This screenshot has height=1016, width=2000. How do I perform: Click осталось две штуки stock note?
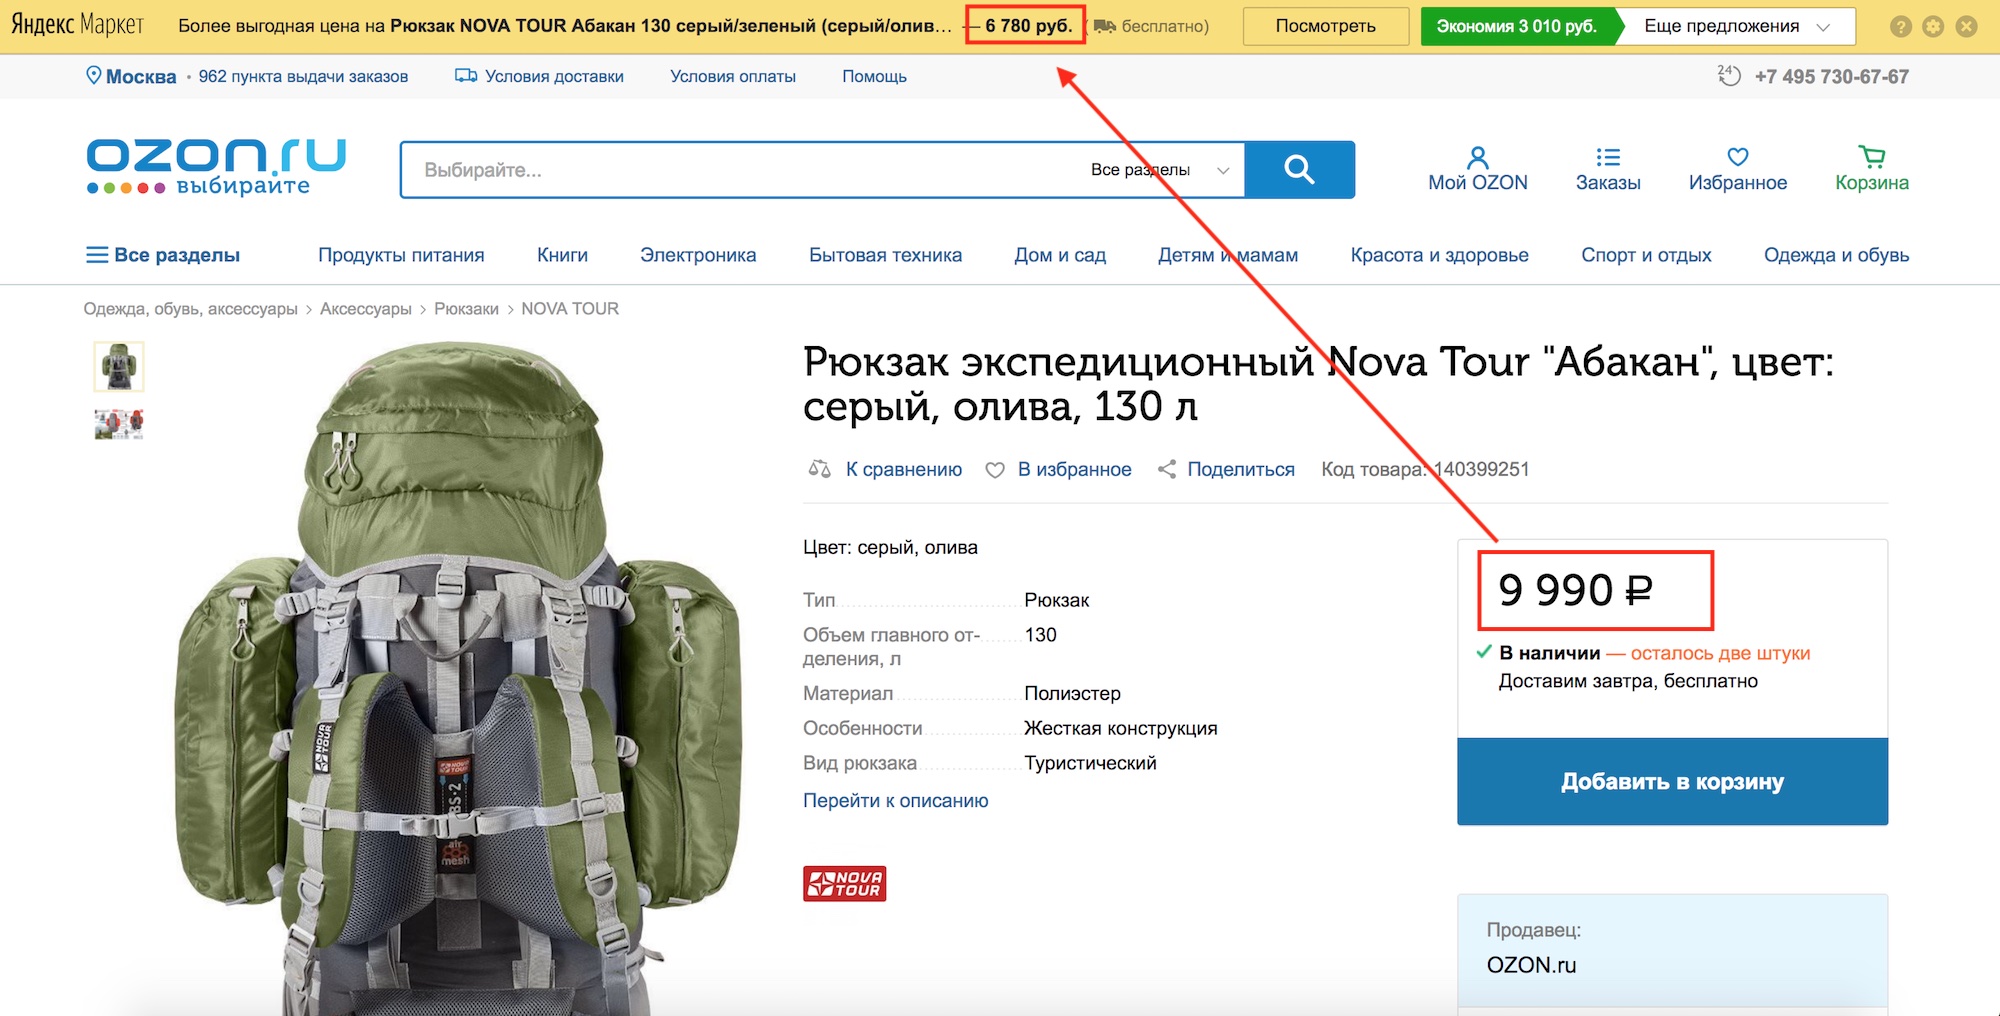point(1720,653)
